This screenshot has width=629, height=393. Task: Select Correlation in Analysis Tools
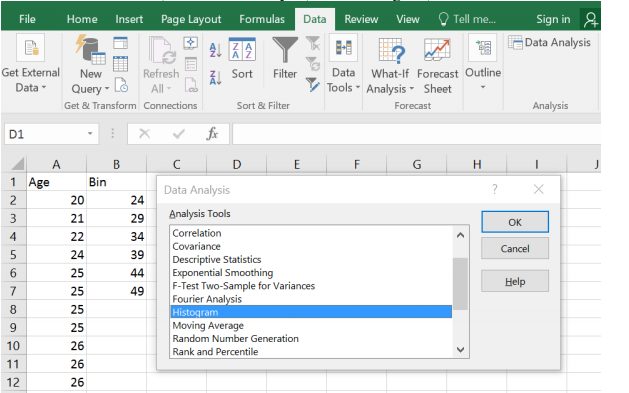(311, 233)
